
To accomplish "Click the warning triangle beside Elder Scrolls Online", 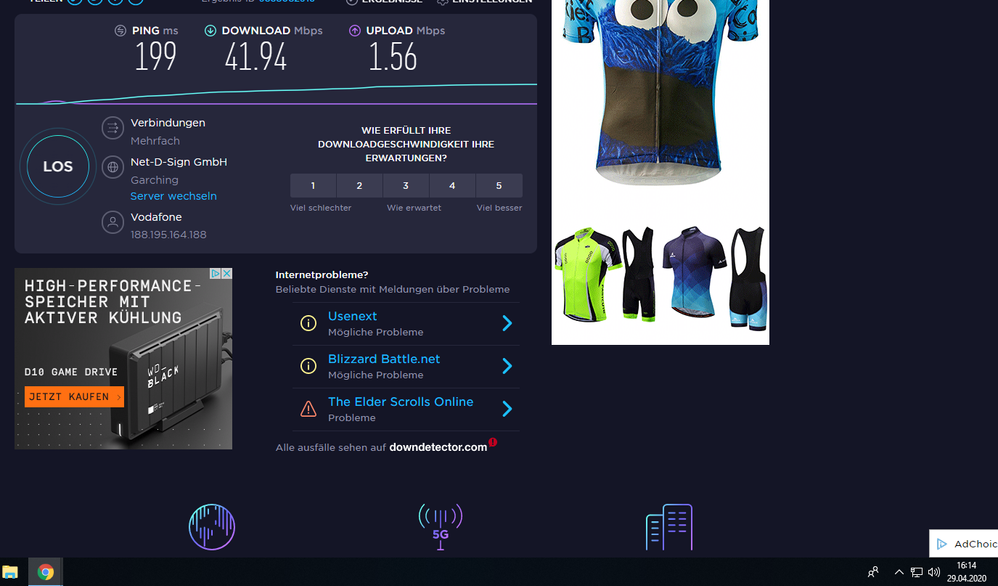I will coord(308,408).
